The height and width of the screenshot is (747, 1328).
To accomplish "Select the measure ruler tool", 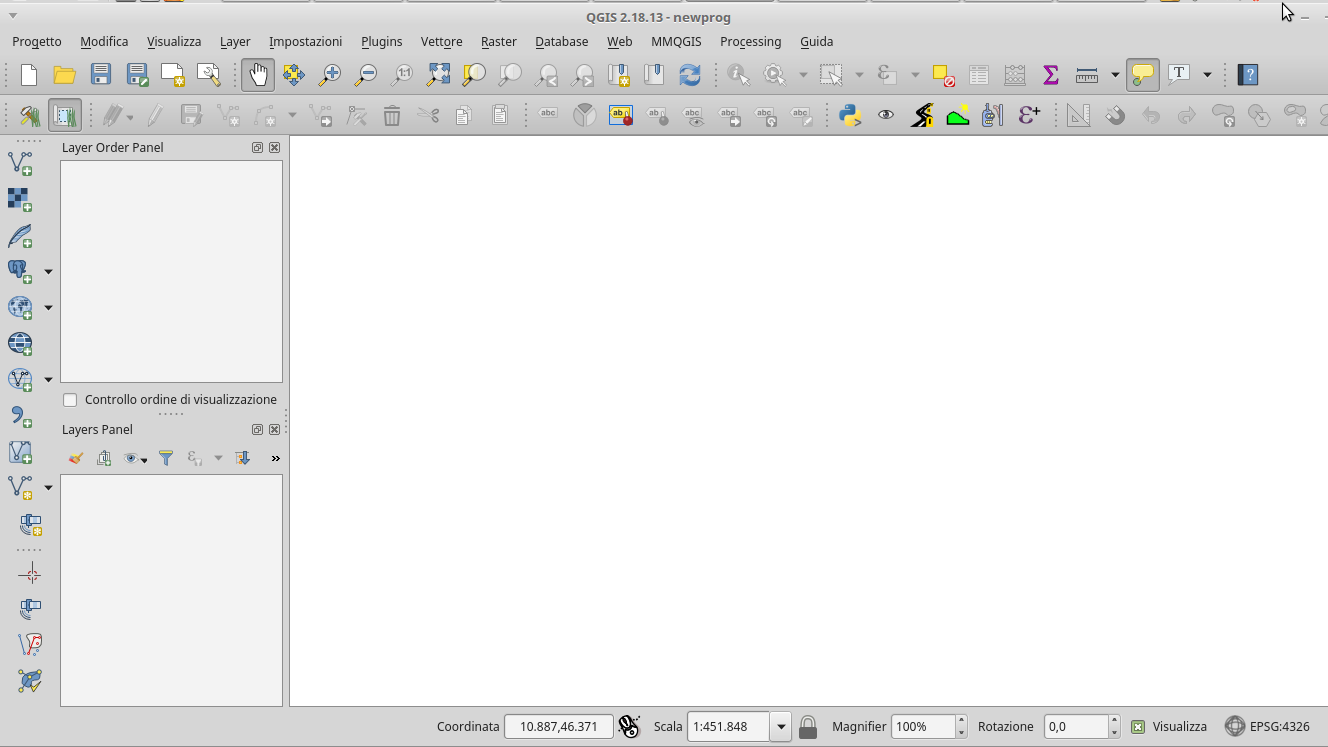I will 1087,75.
